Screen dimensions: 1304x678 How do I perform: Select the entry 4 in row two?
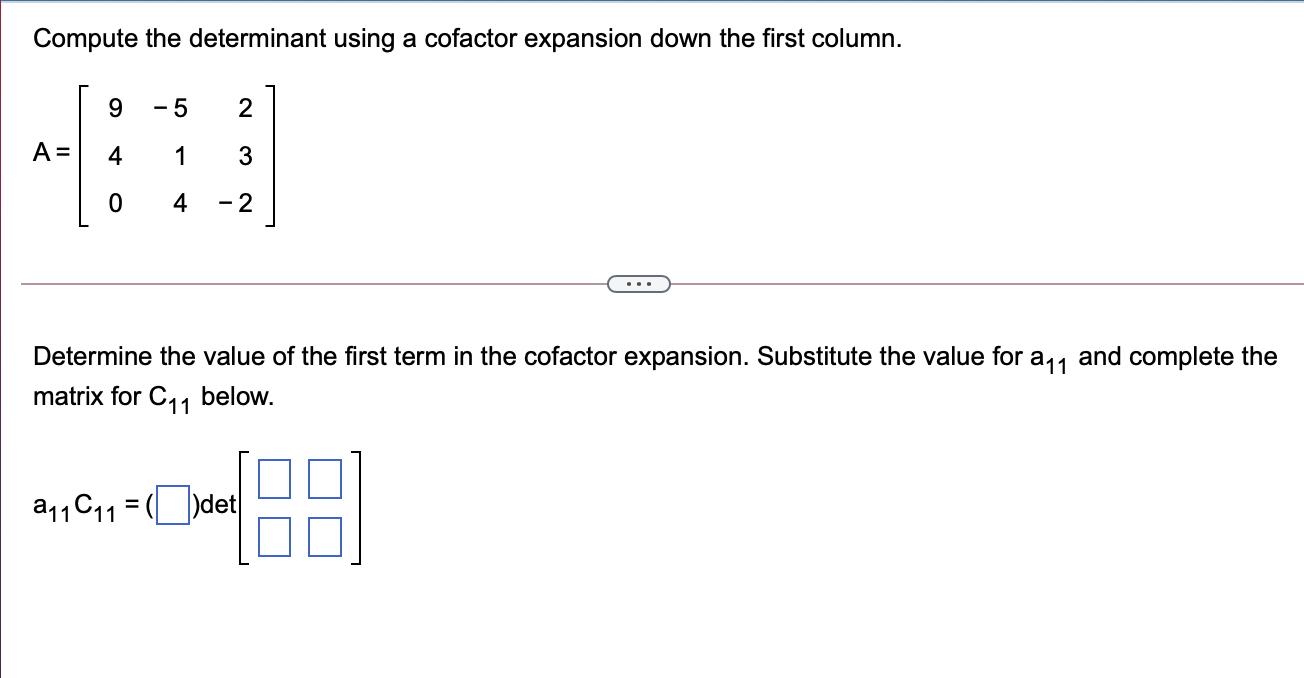coord(116,157)
